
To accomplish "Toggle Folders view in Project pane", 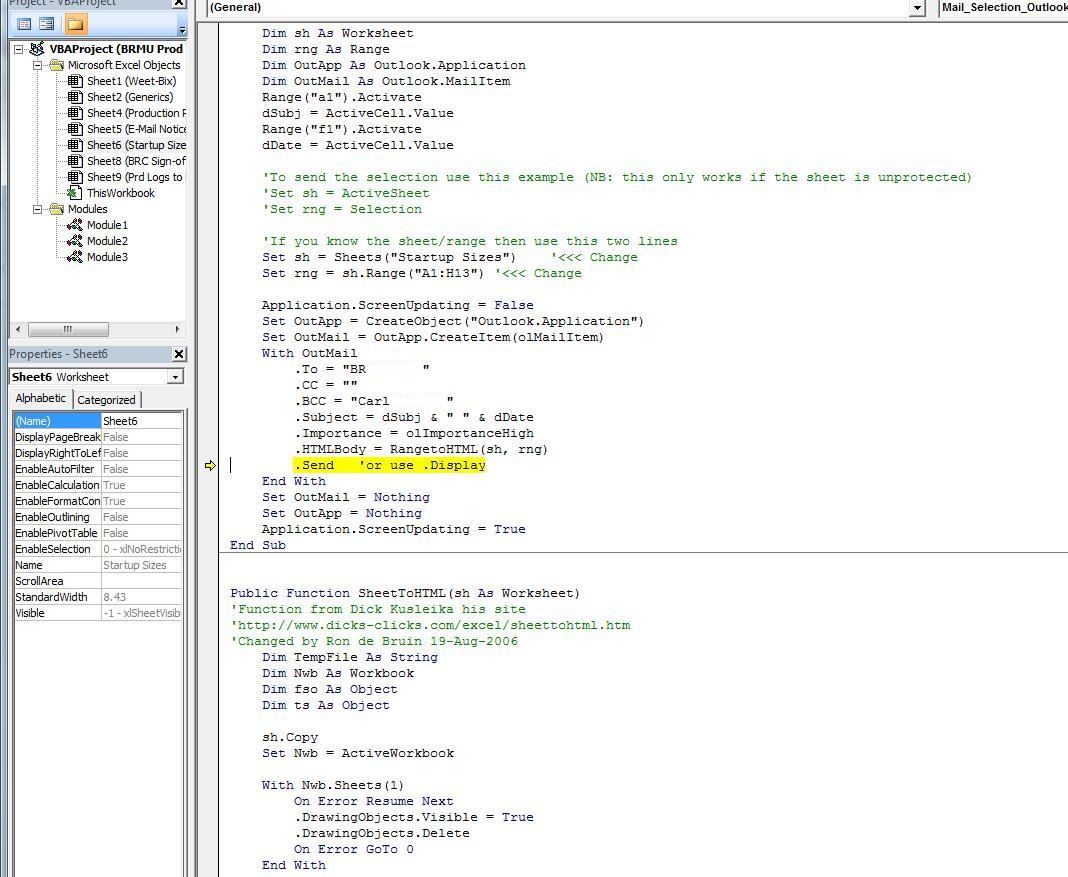I will [x=75, y=25].
